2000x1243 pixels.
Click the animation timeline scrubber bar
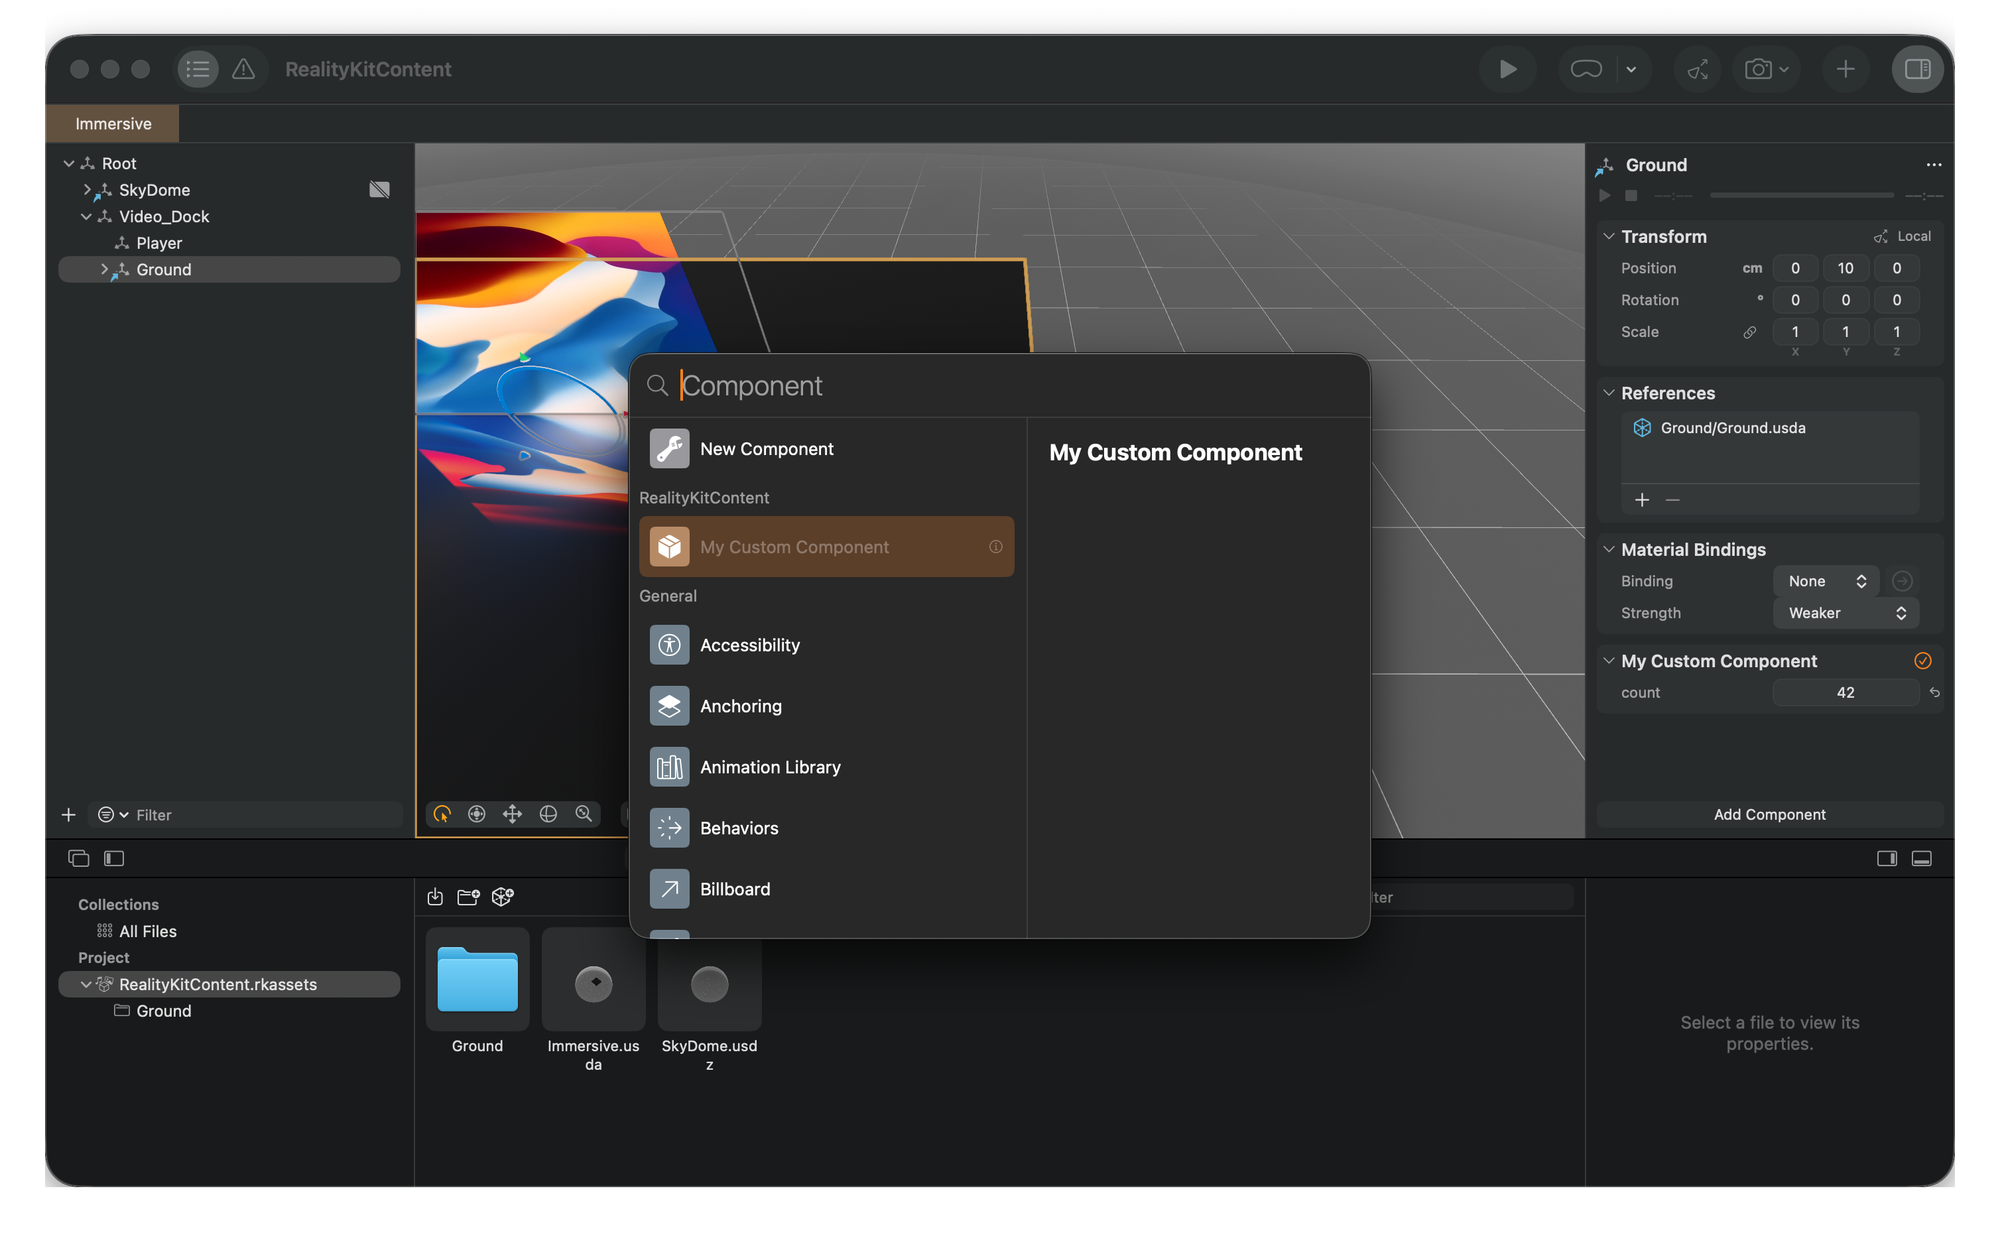(x=1801, y=195)
